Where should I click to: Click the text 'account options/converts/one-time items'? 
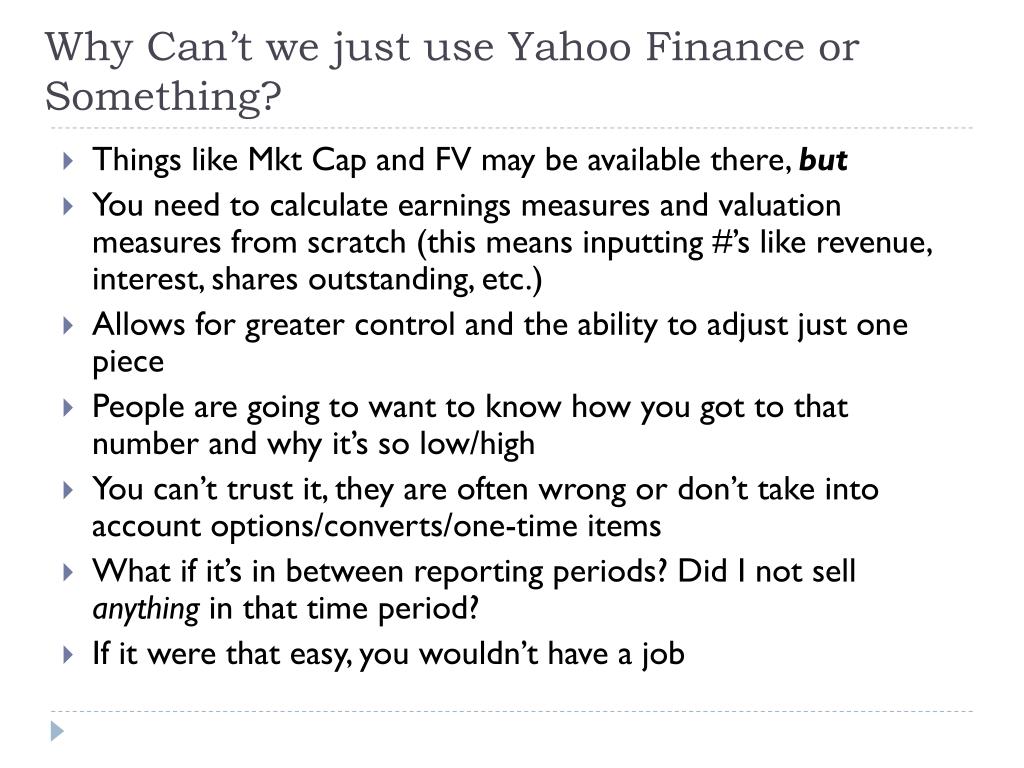point(377,526)
